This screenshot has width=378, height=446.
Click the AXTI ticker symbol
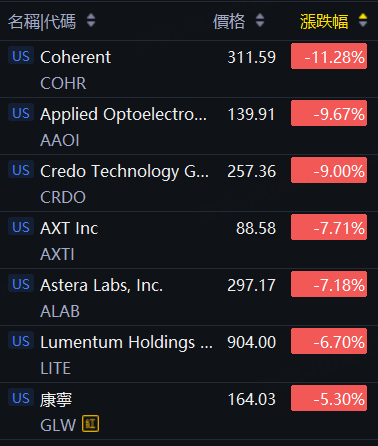tap(57, 254)
